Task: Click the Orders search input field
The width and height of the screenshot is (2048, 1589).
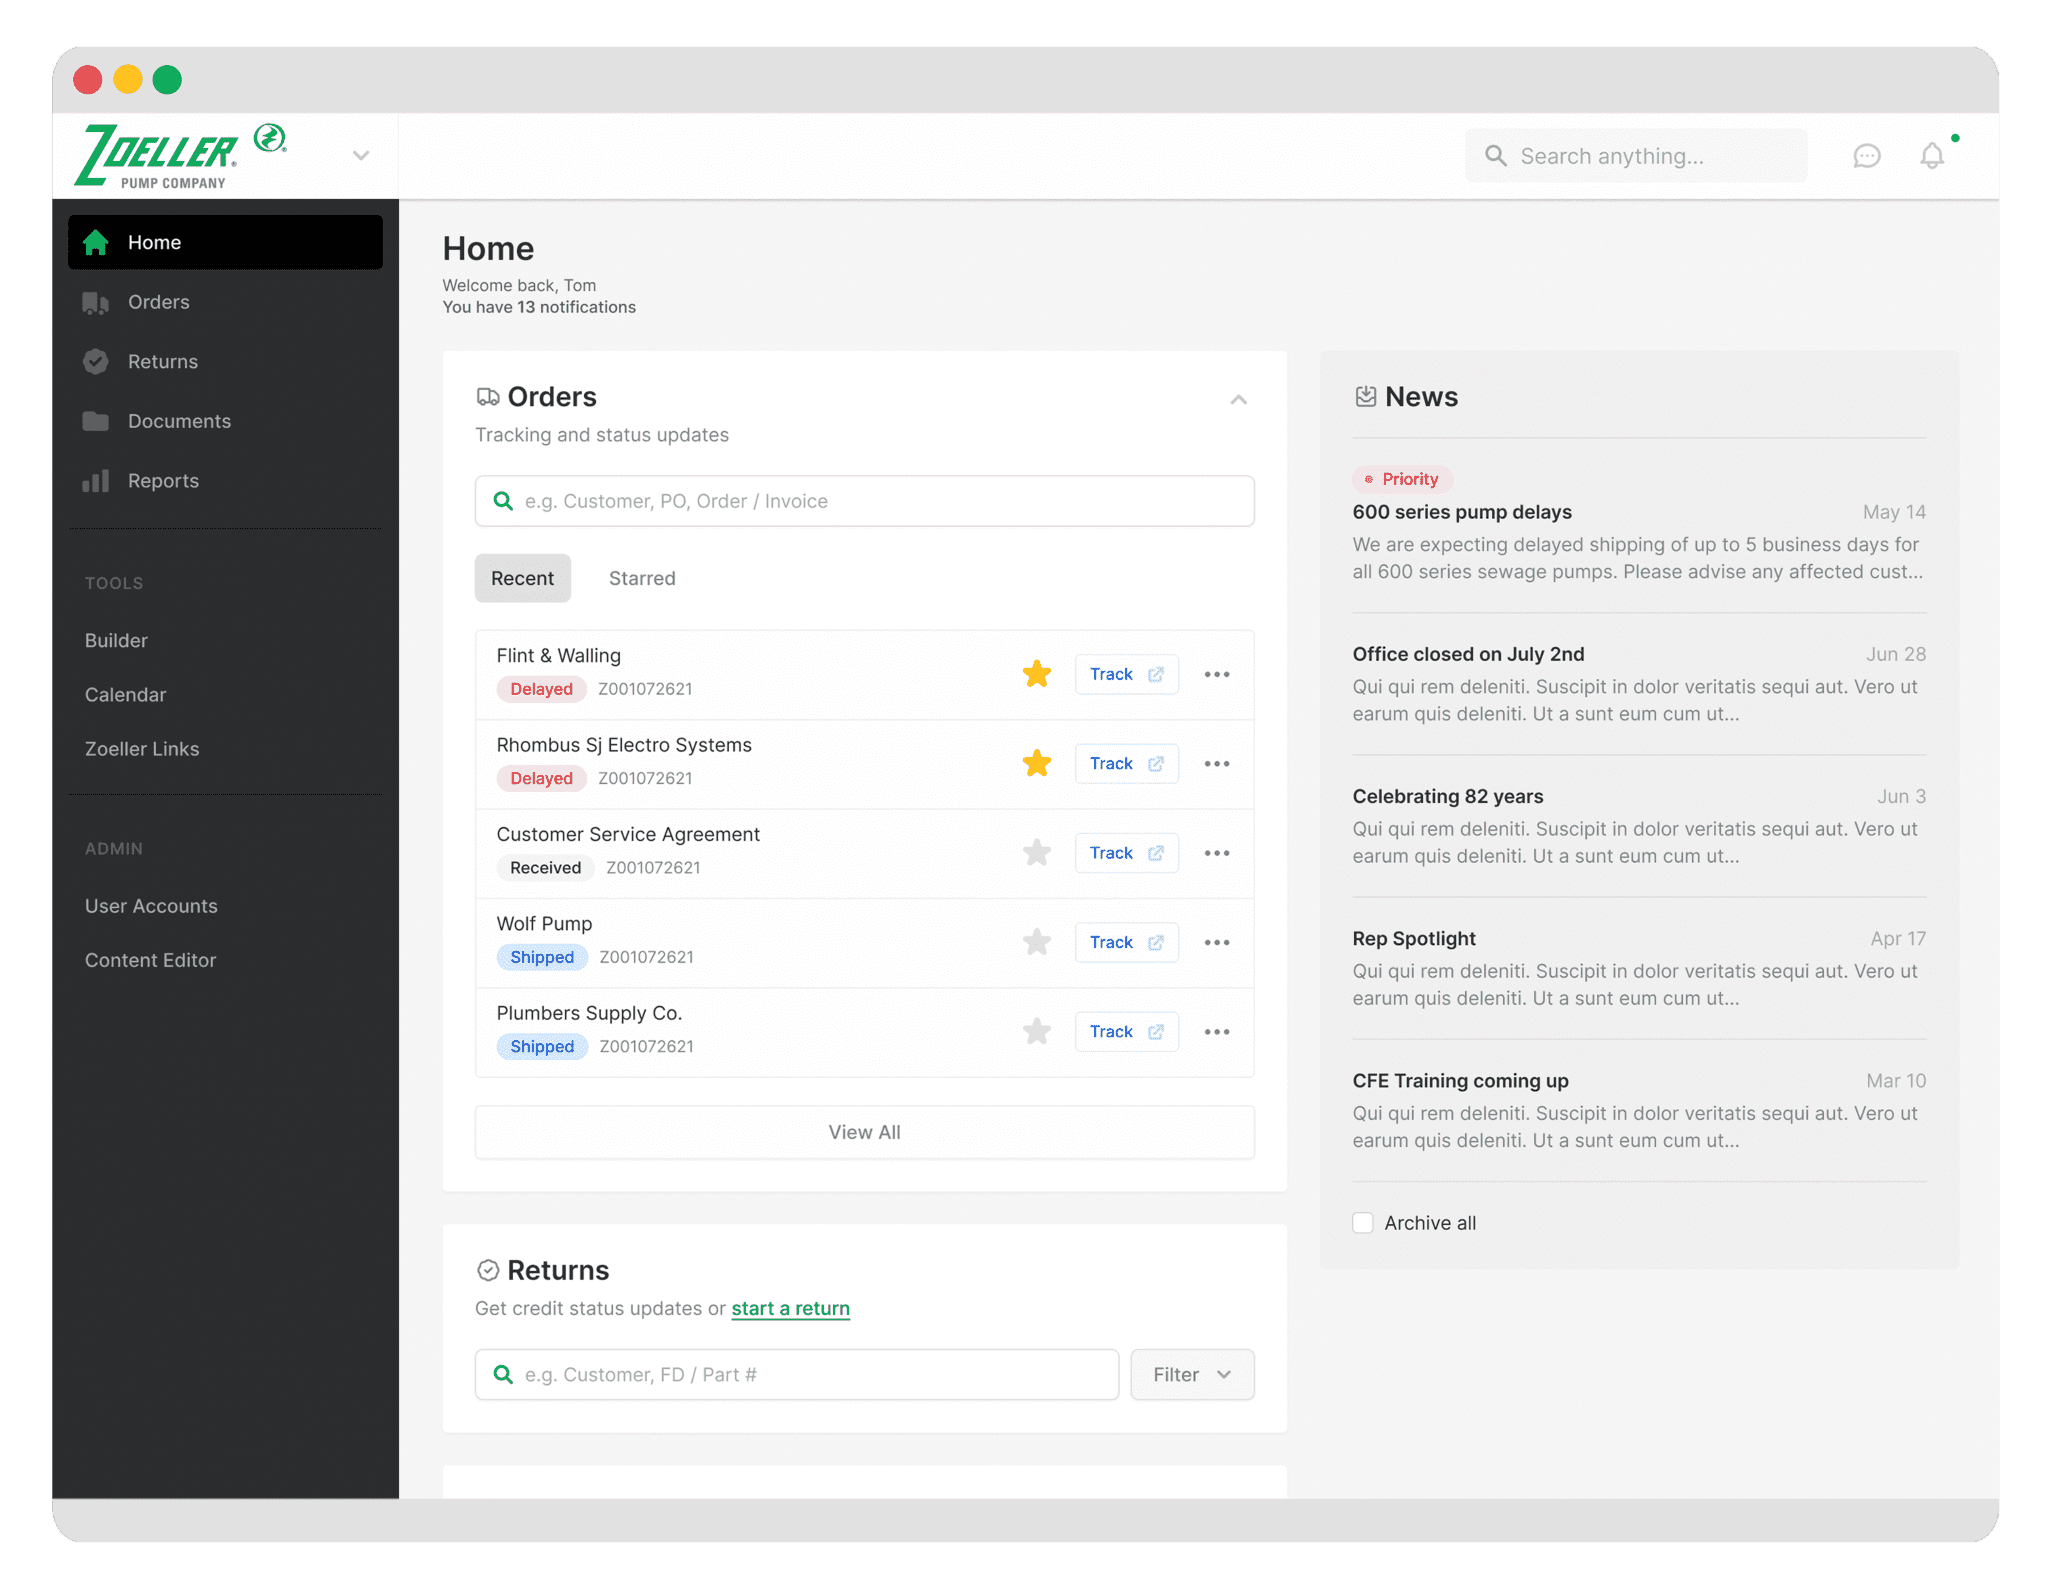Action: 864,499
